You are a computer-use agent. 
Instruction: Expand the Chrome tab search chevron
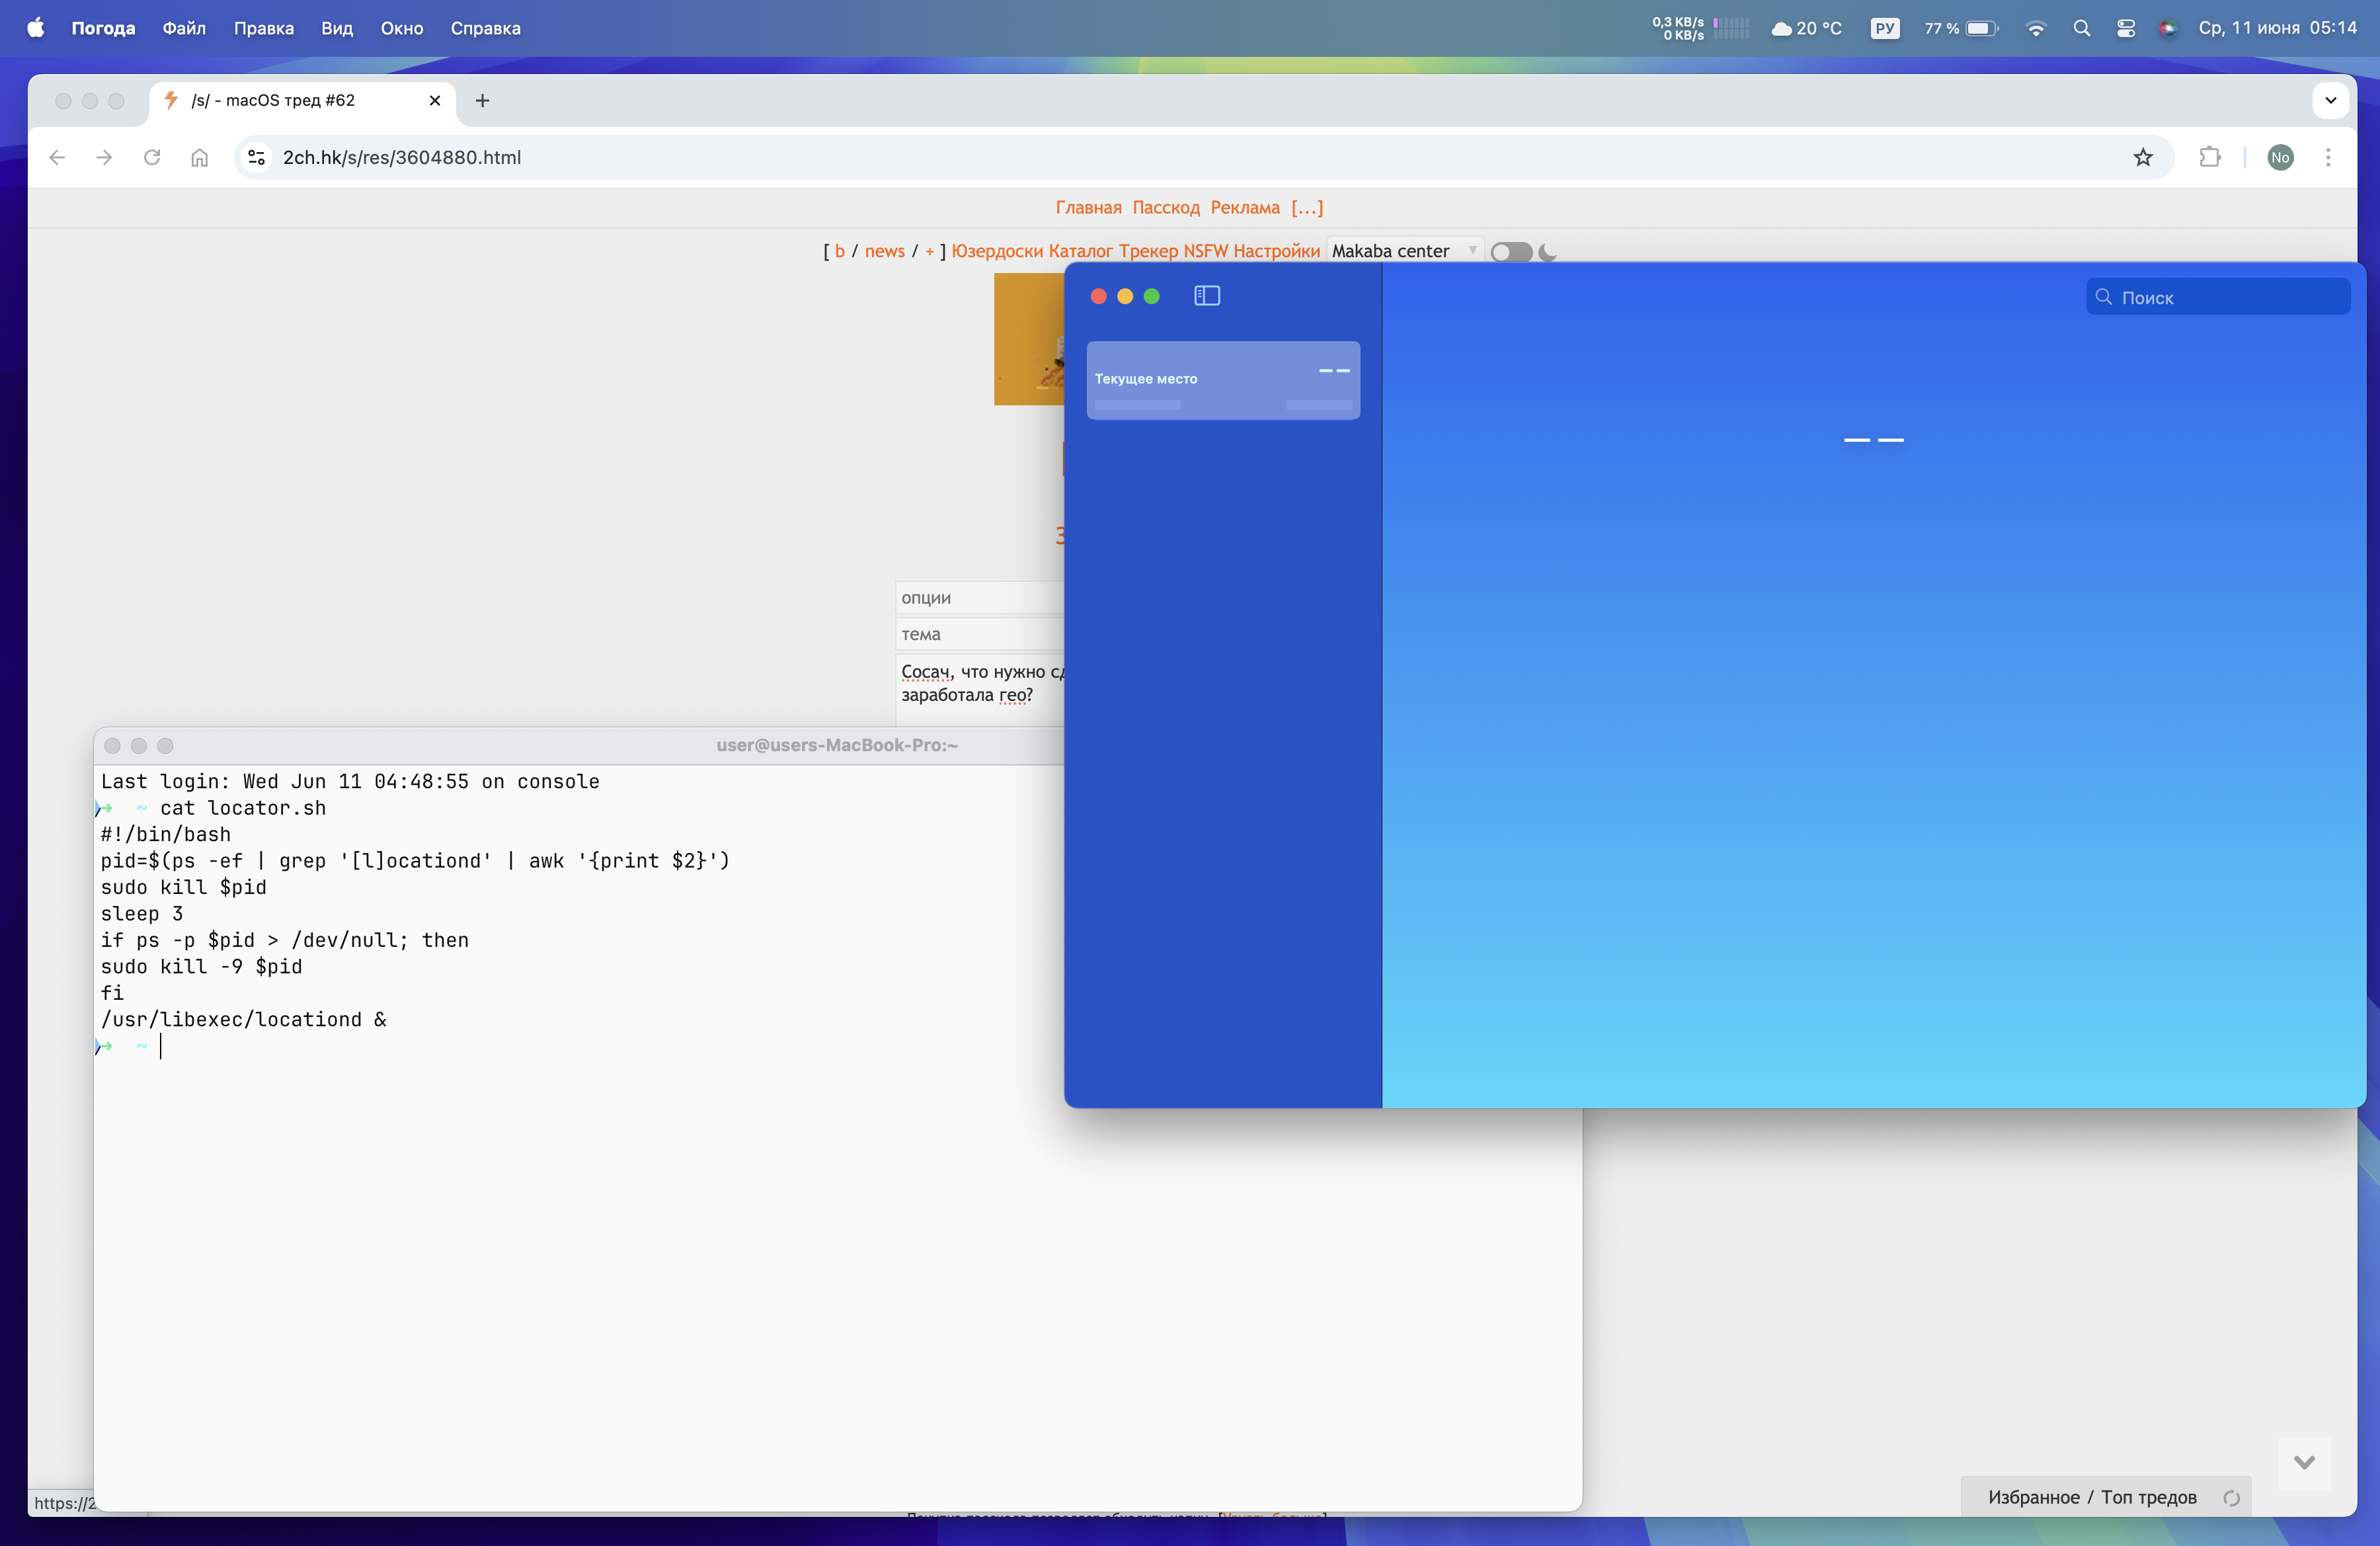(2330, 100)
